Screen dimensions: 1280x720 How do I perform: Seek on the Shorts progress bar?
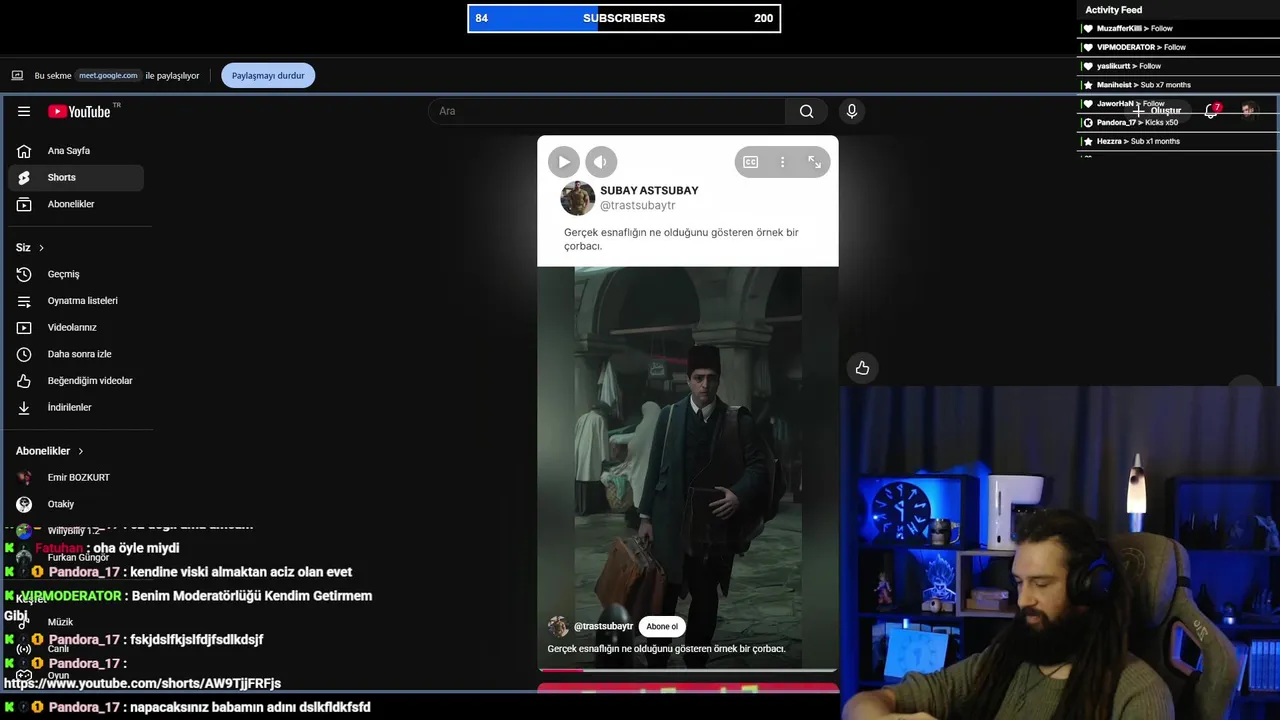point(688,670)
